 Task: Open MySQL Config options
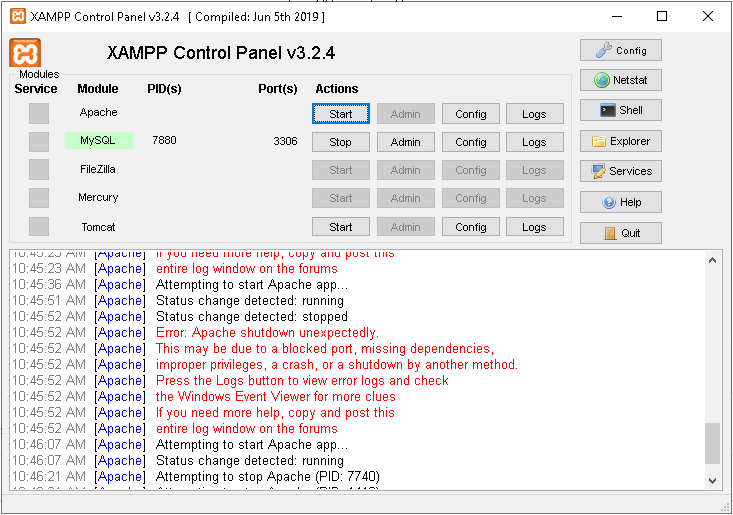pos(471,142)
